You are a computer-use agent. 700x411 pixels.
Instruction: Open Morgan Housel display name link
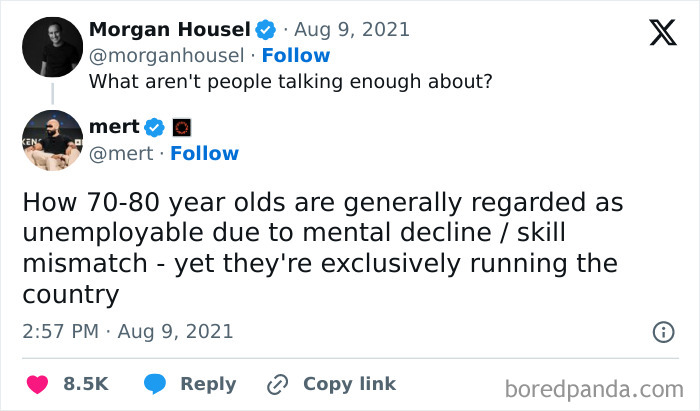170,30
